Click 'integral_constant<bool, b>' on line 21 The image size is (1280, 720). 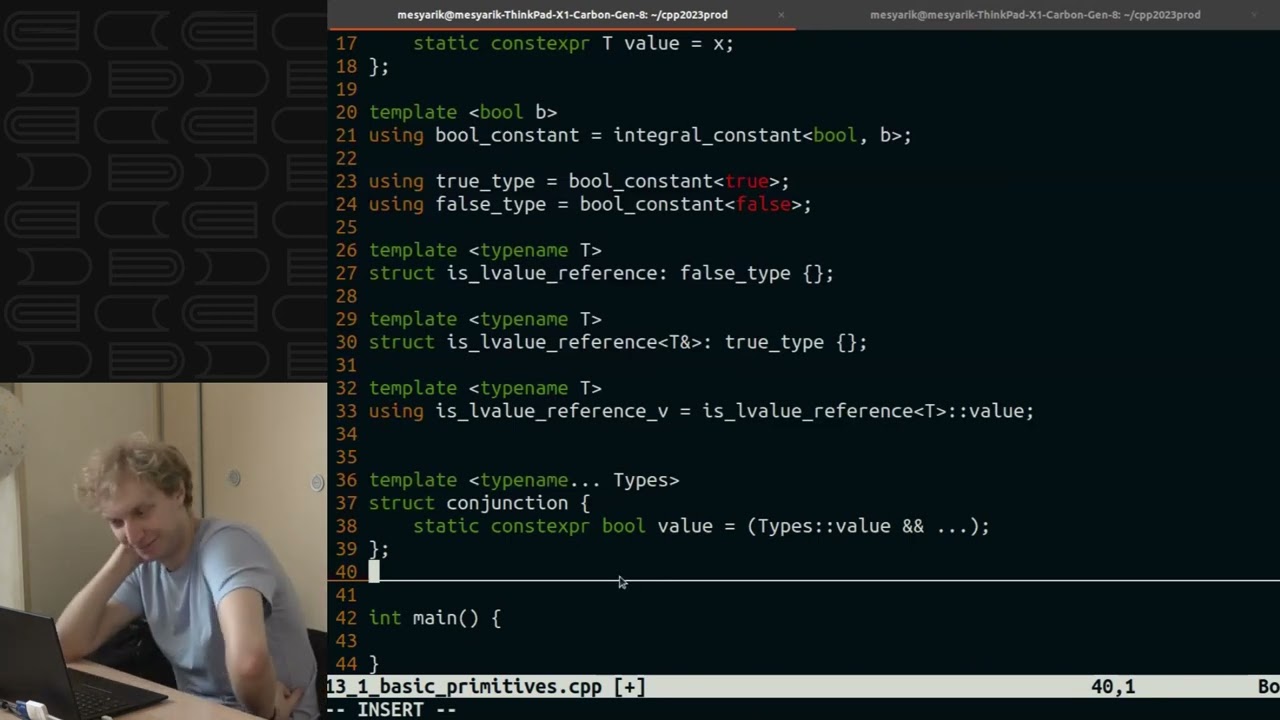(757, 135)
